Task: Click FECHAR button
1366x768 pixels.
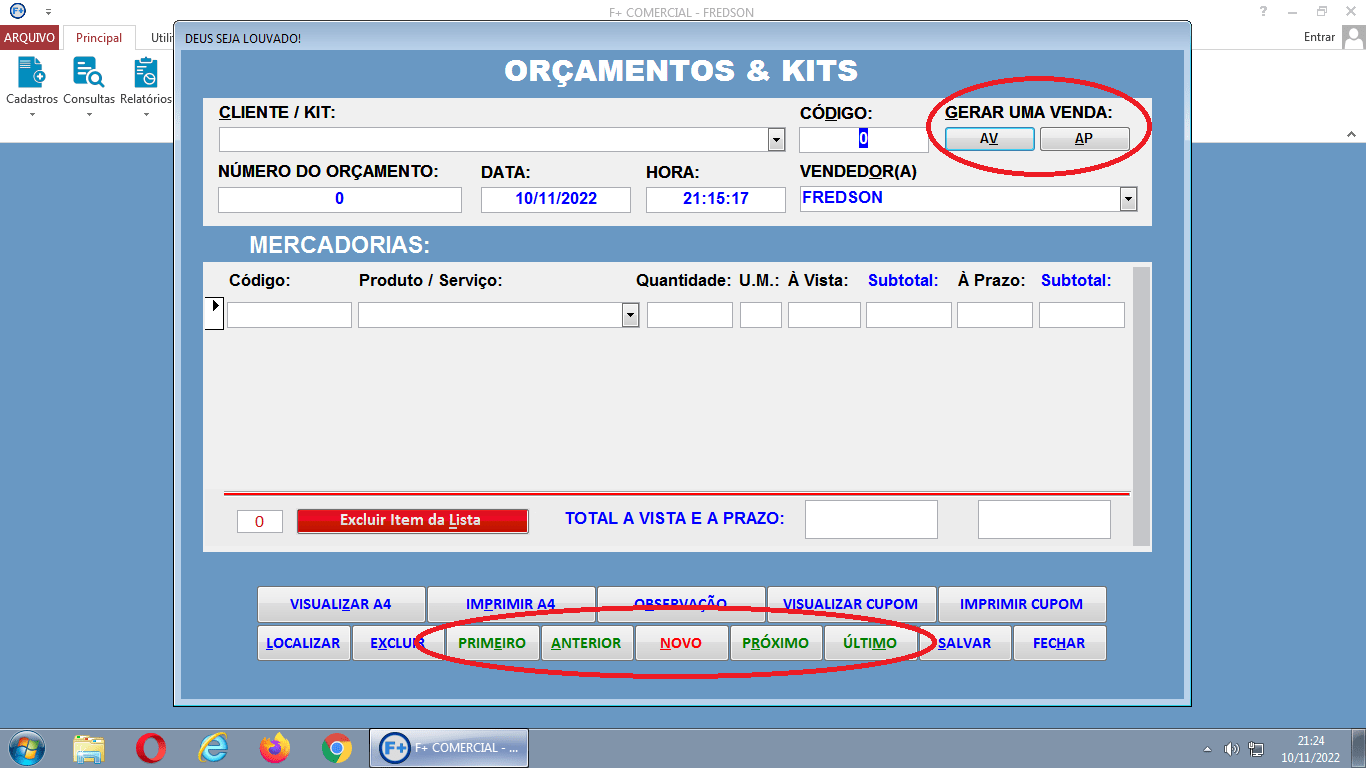Action: point(1059,643)
